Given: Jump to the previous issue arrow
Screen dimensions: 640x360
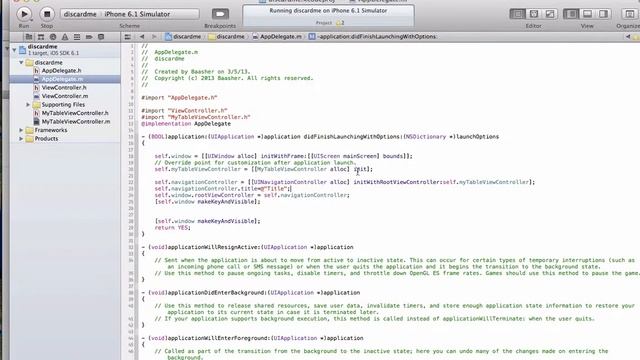Looking at the screenshot, I should click(x=628, y=37).
